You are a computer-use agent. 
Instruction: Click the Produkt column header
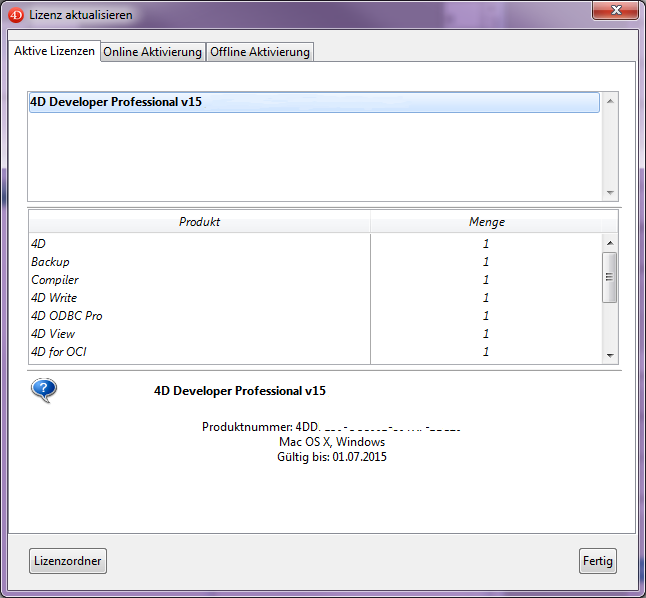199,222
